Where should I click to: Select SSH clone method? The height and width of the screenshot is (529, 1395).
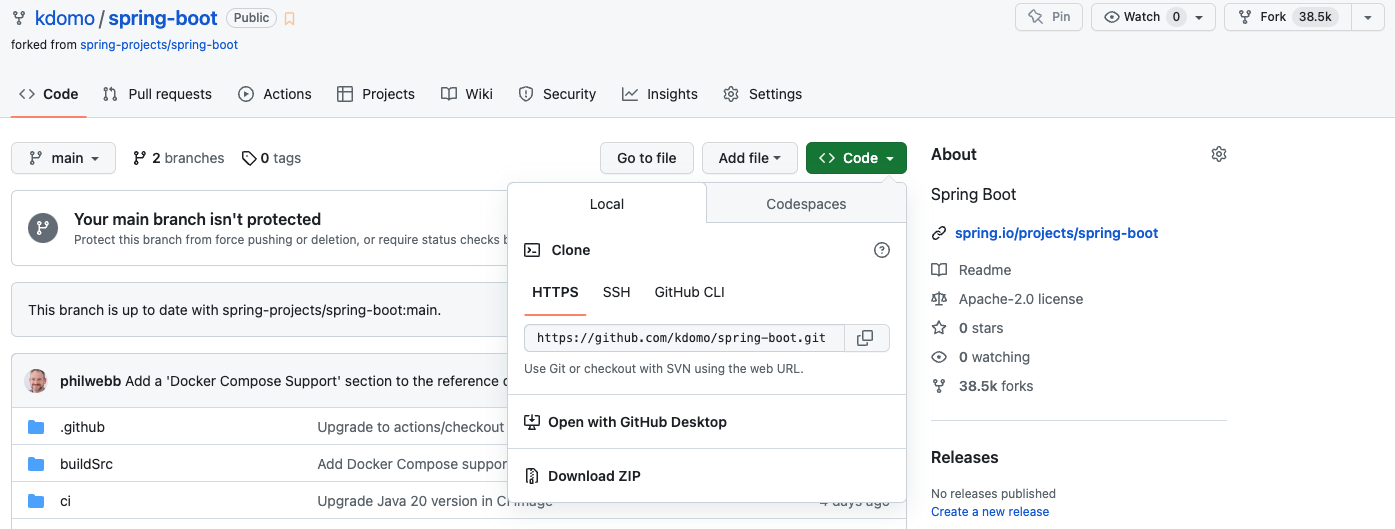pos(617,293)
